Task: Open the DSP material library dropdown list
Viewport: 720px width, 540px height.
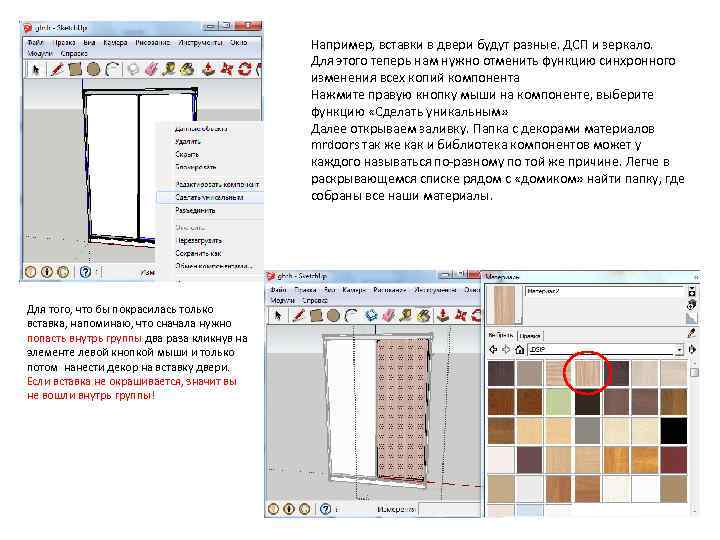Action: tap(606, 349)
